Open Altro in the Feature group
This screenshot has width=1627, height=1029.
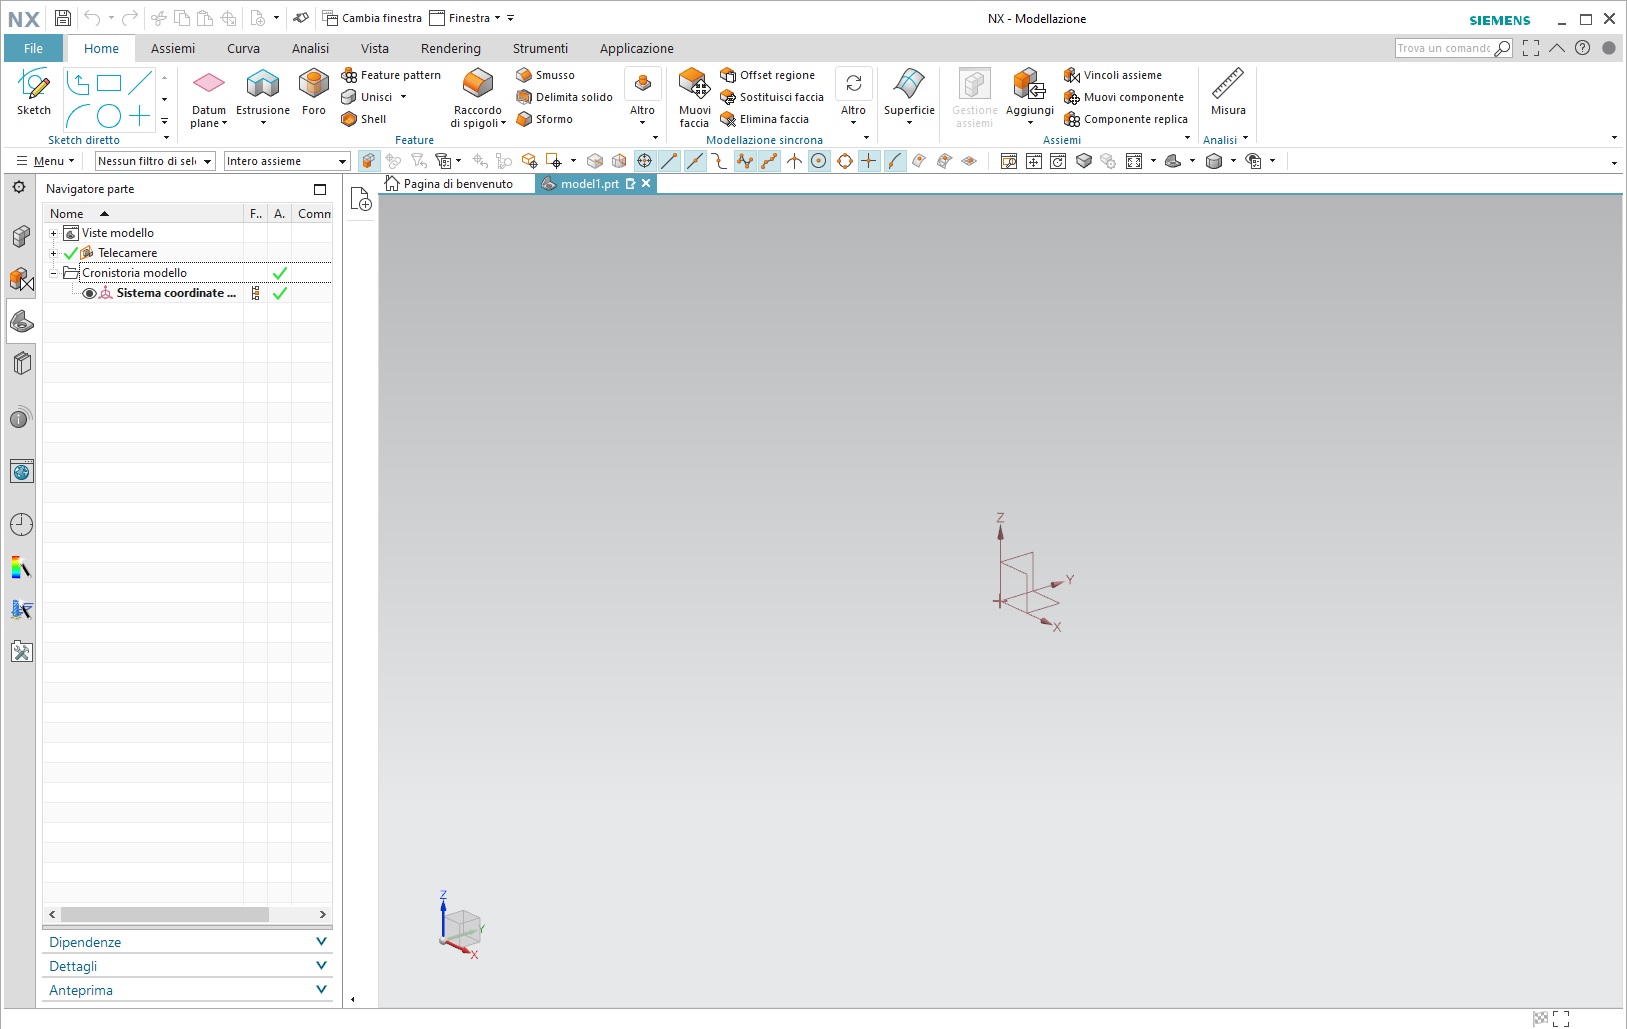click(642, 97)
